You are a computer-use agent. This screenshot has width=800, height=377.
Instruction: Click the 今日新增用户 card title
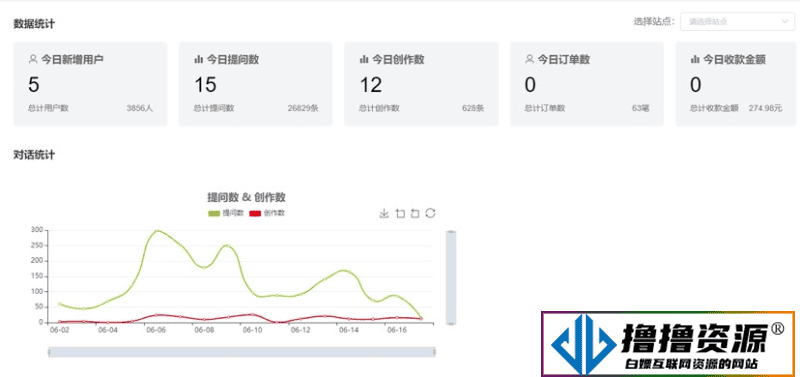click(72, 60)
